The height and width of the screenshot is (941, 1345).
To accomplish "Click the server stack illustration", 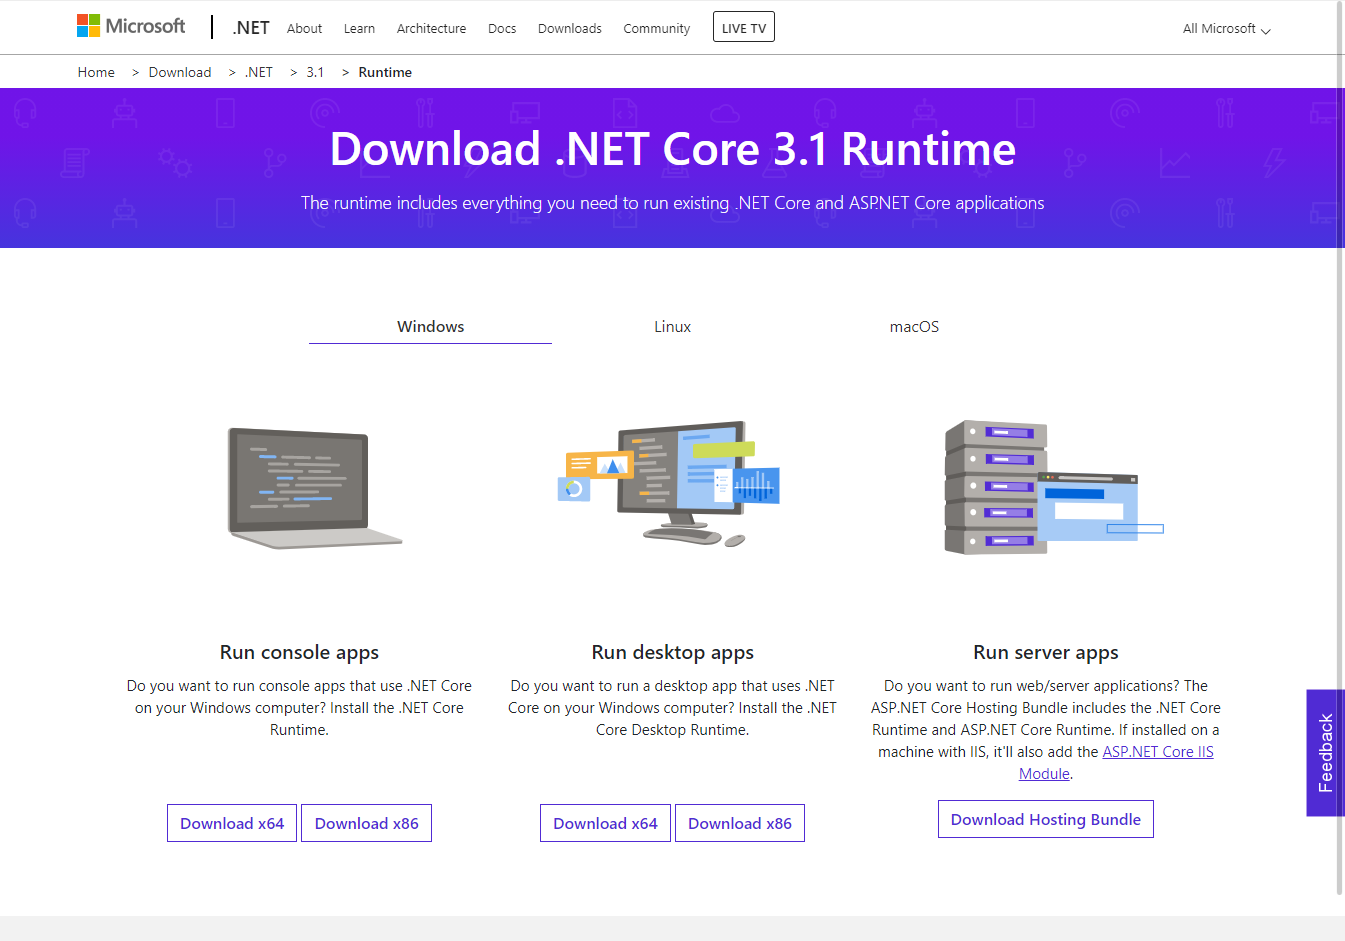I will pyautogui.click(x=1054, y=487).
